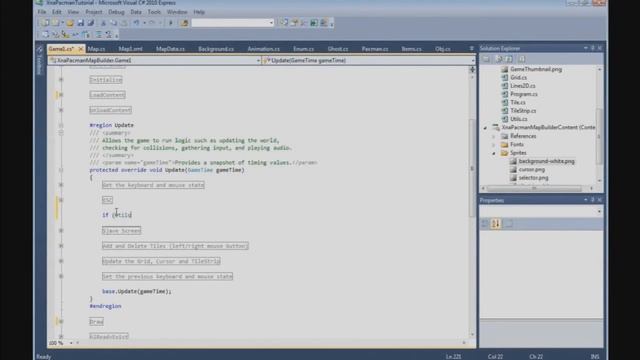The image size is (640, 360).
Task: Click the Solution Explorer icon in the main toolbar
Action: 284,23
